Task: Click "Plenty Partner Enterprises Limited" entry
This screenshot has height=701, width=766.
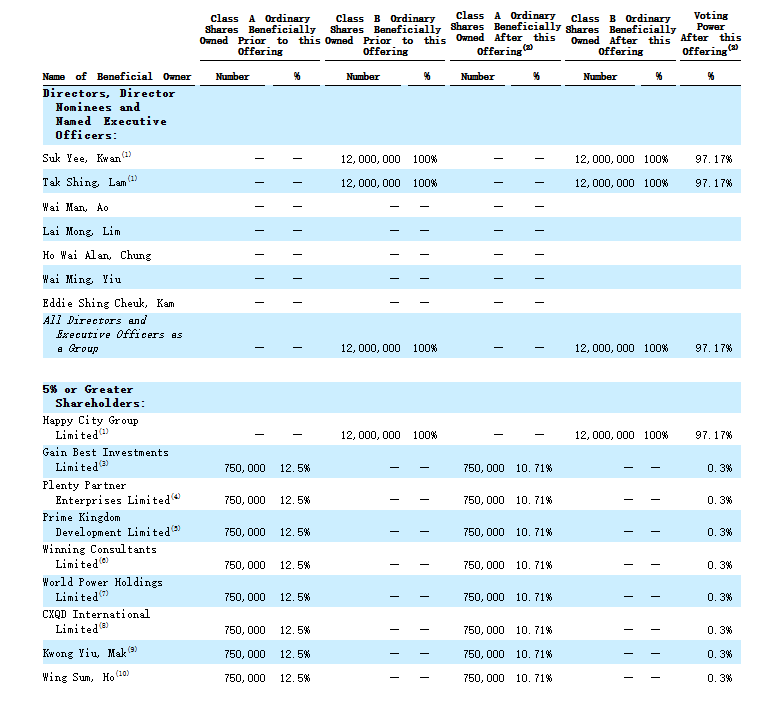Action: 105,492
